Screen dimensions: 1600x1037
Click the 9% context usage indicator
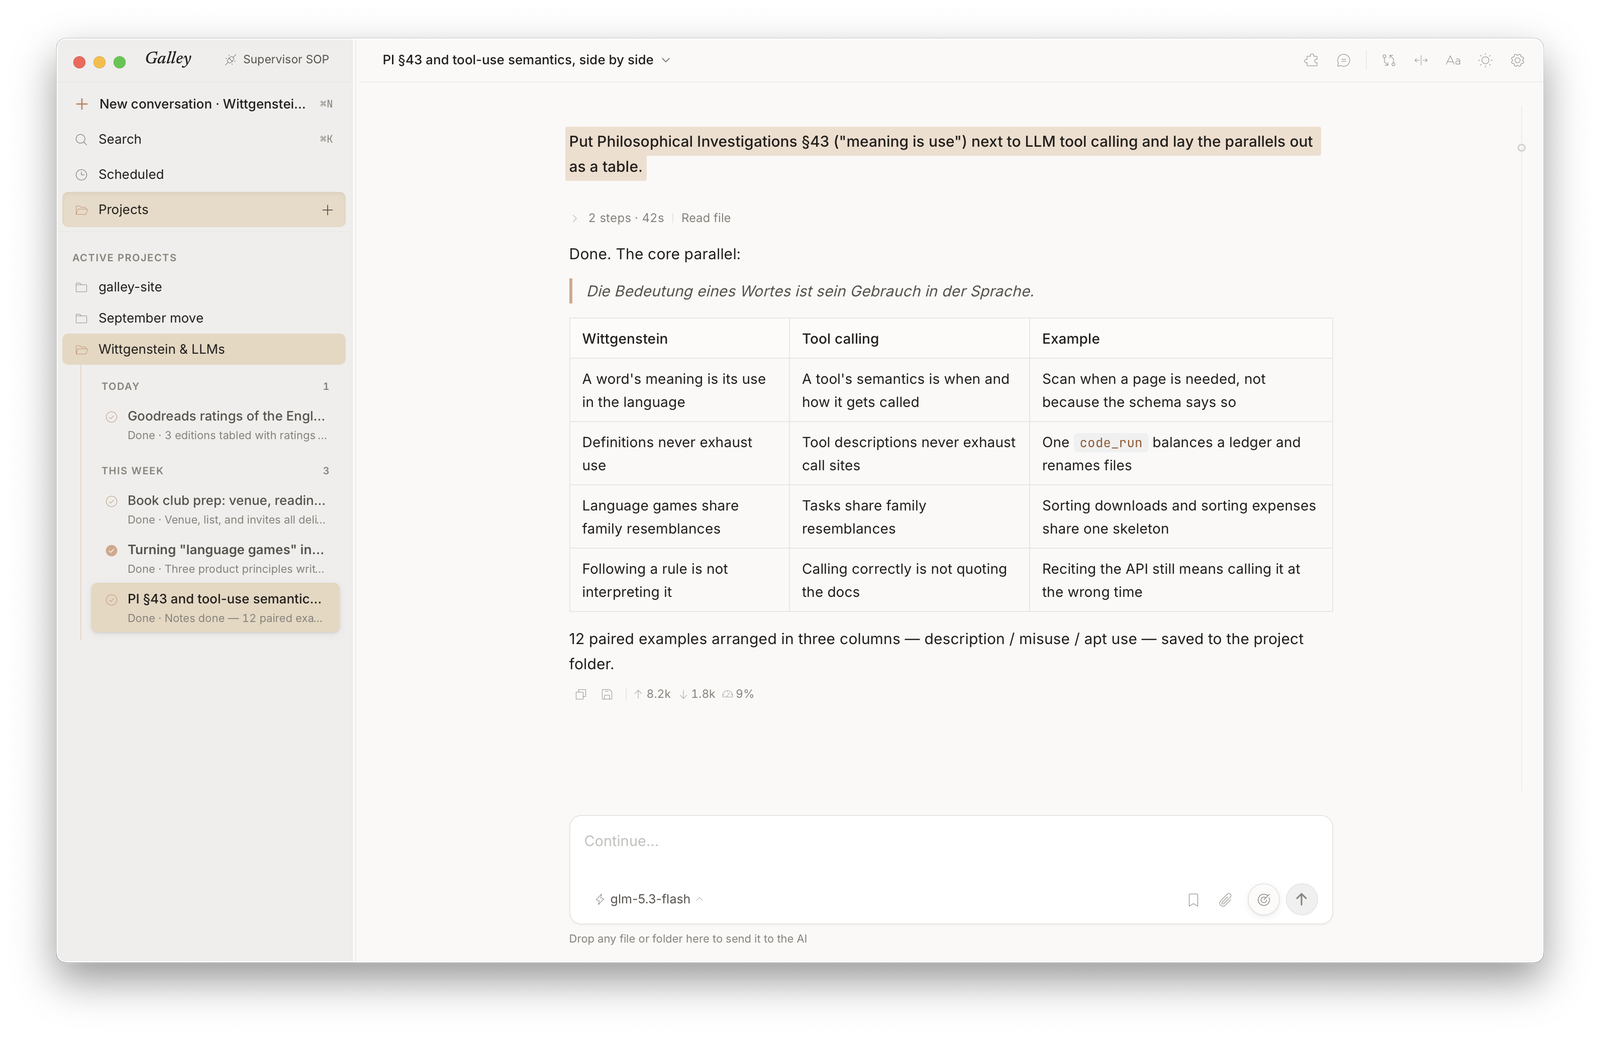738,694
